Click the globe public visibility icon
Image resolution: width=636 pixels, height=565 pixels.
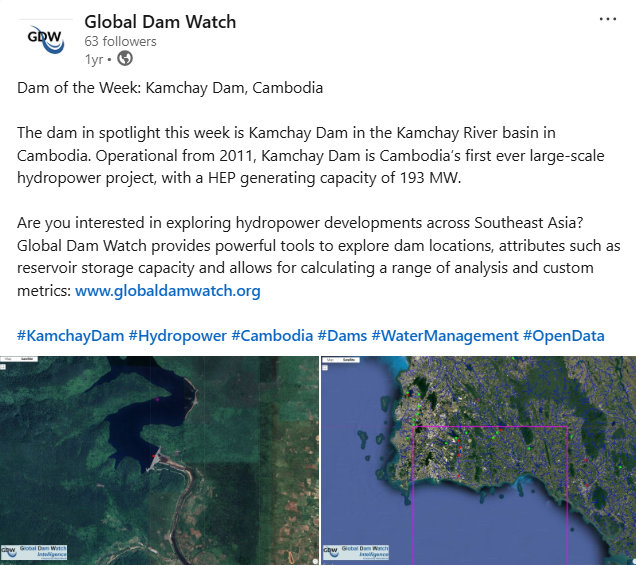click(125, 58)
